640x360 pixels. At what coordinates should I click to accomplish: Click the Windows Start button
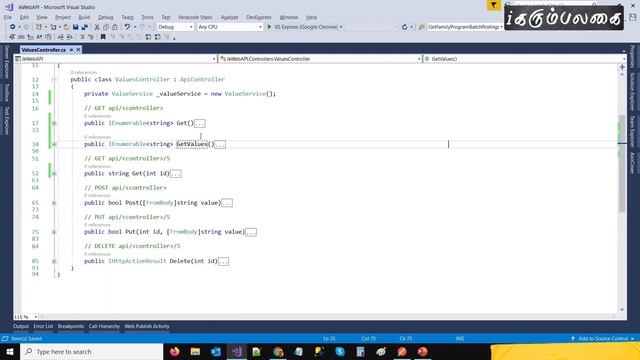[x=10, y=352]
